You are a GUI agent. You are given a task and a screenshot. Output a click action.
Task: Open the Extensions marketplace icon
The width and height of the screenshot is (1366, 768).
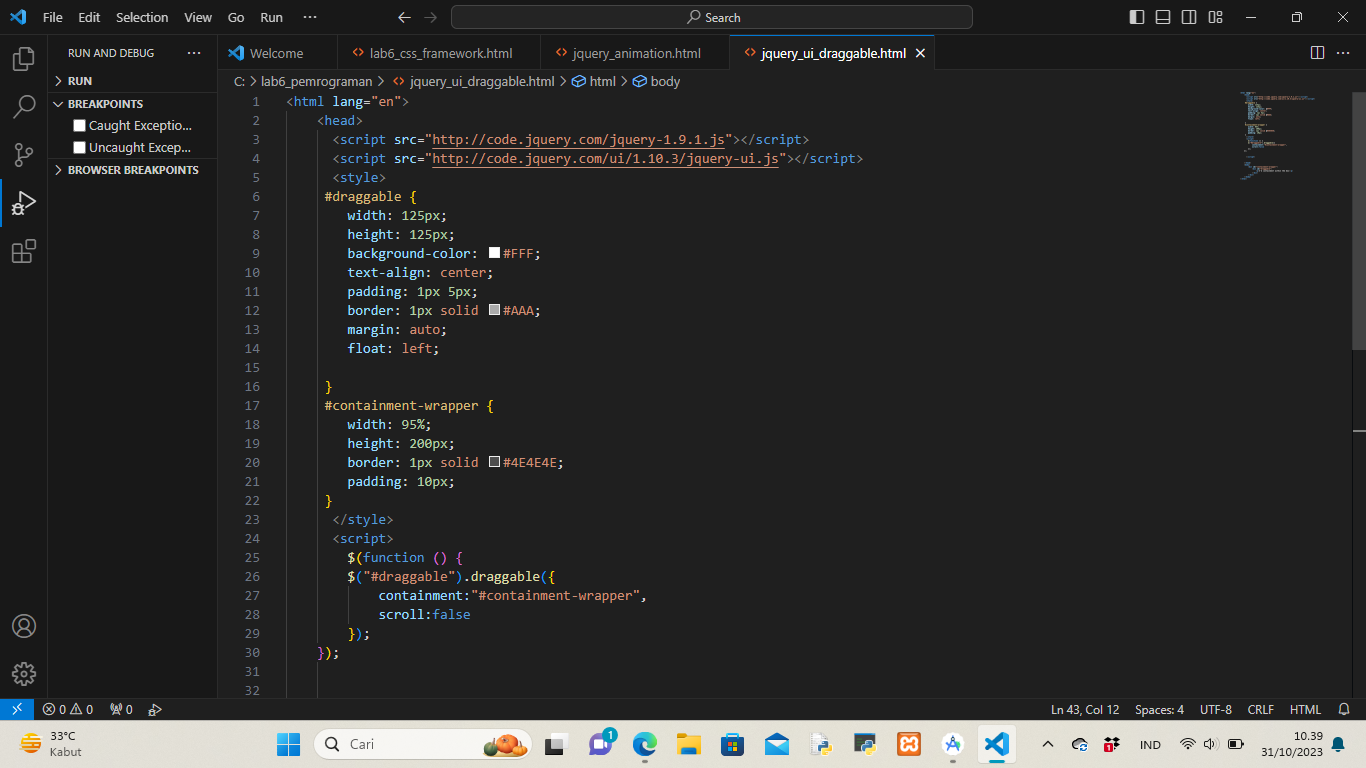(23, 251)
